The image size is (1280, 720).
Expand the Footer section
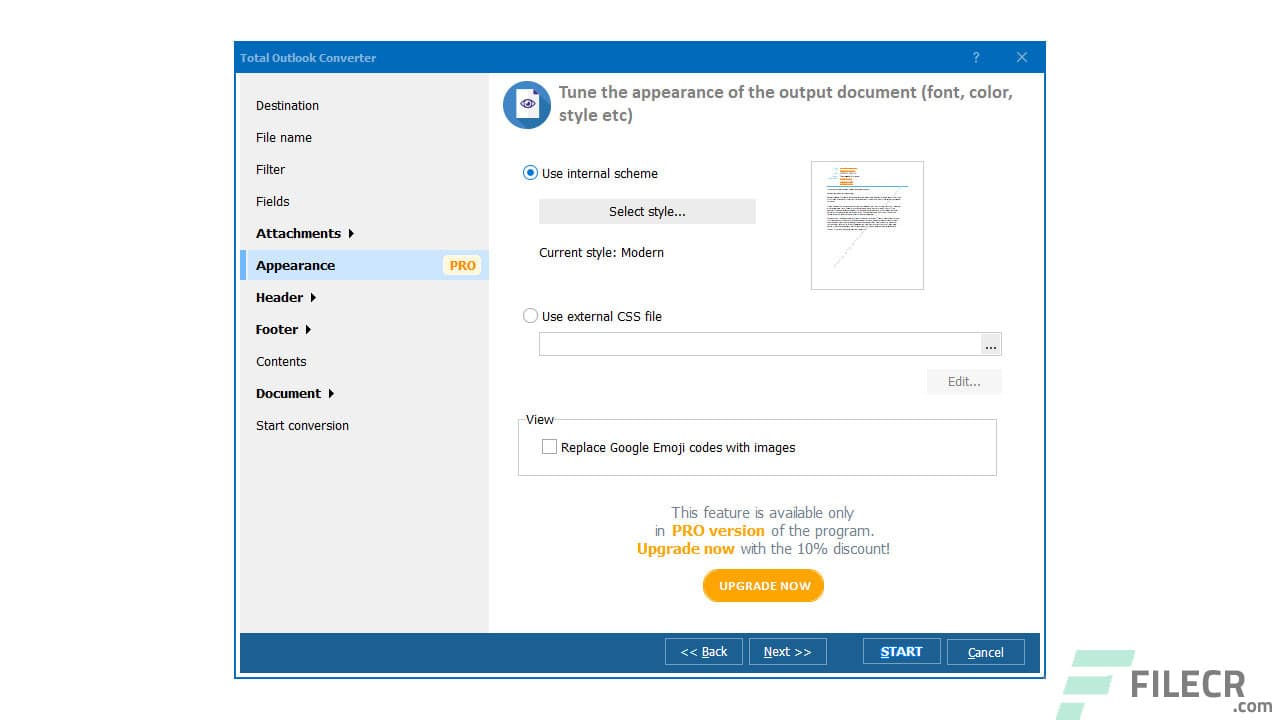tap(277, 329)
